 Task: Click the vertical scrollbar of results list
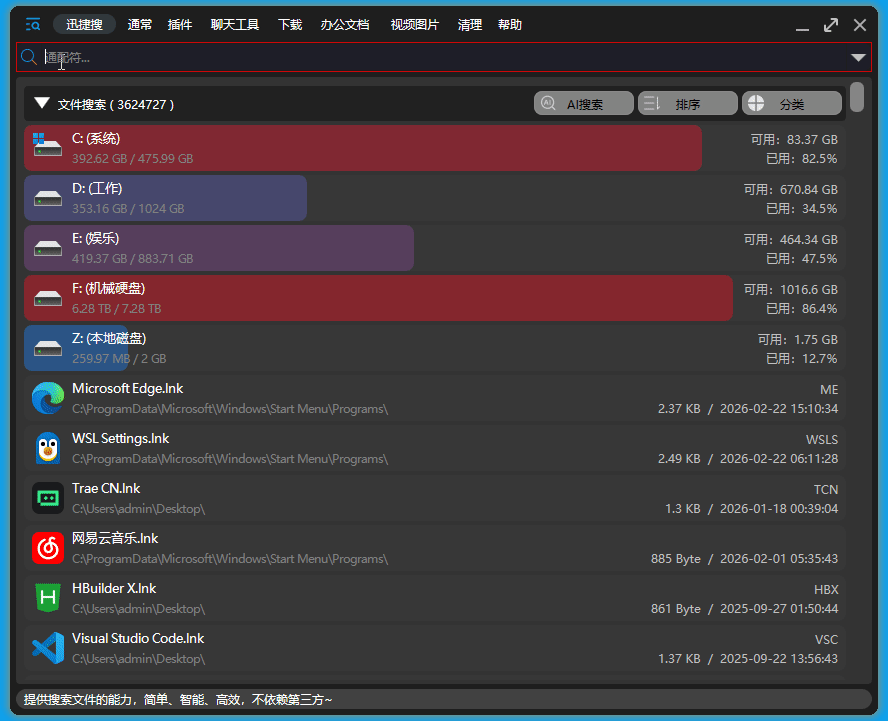click(857, 98)
